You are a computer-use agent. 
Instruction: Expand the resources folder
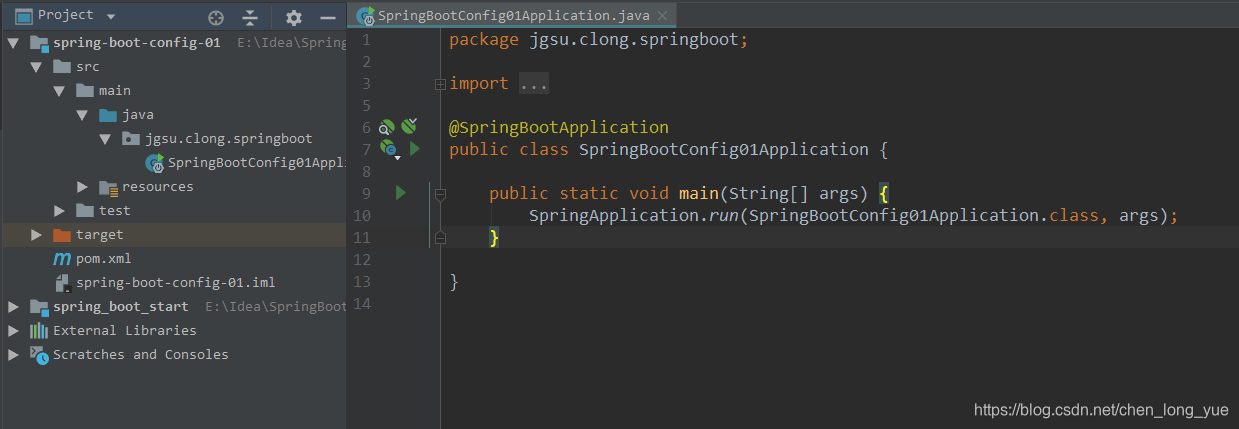83,187
